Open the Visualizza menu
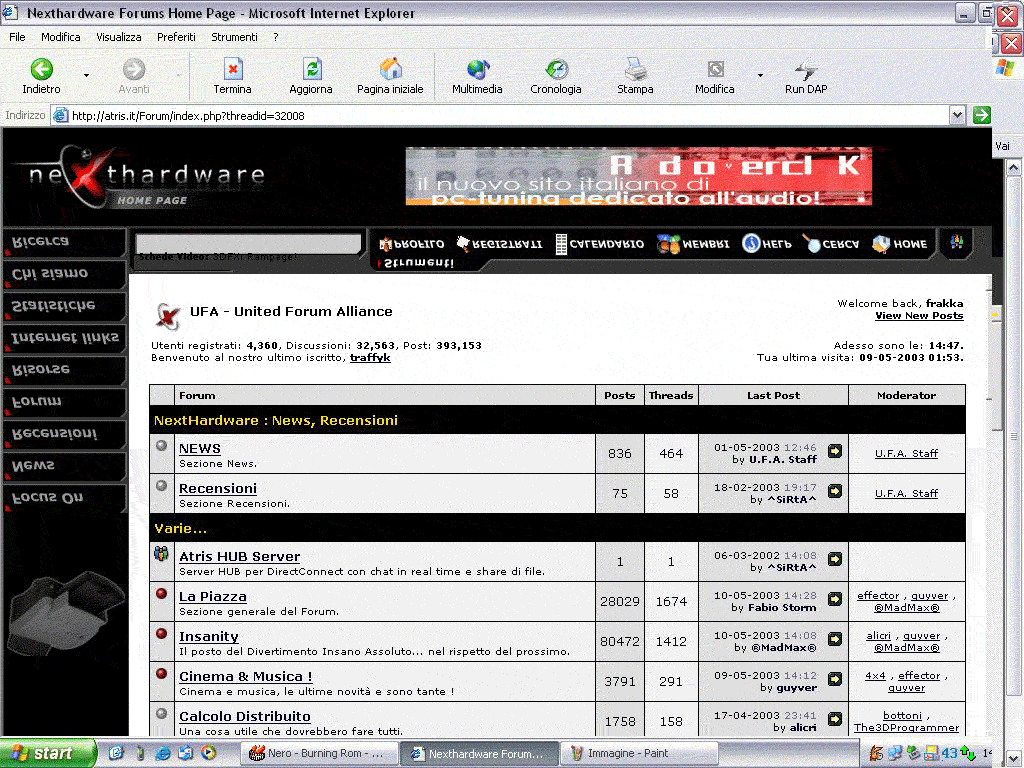Viewport: 1024px width, 768px height. [x=119, y=37]
